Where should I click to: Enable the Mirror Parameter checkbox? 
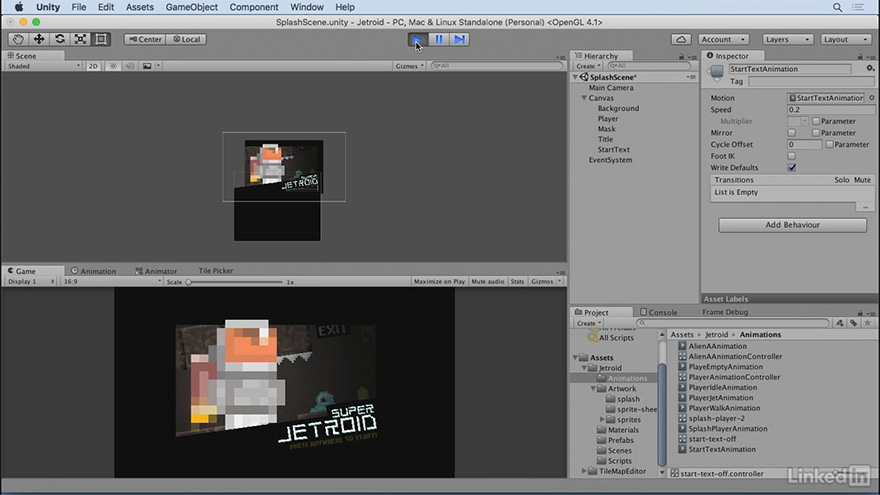(x=816, y=133)
